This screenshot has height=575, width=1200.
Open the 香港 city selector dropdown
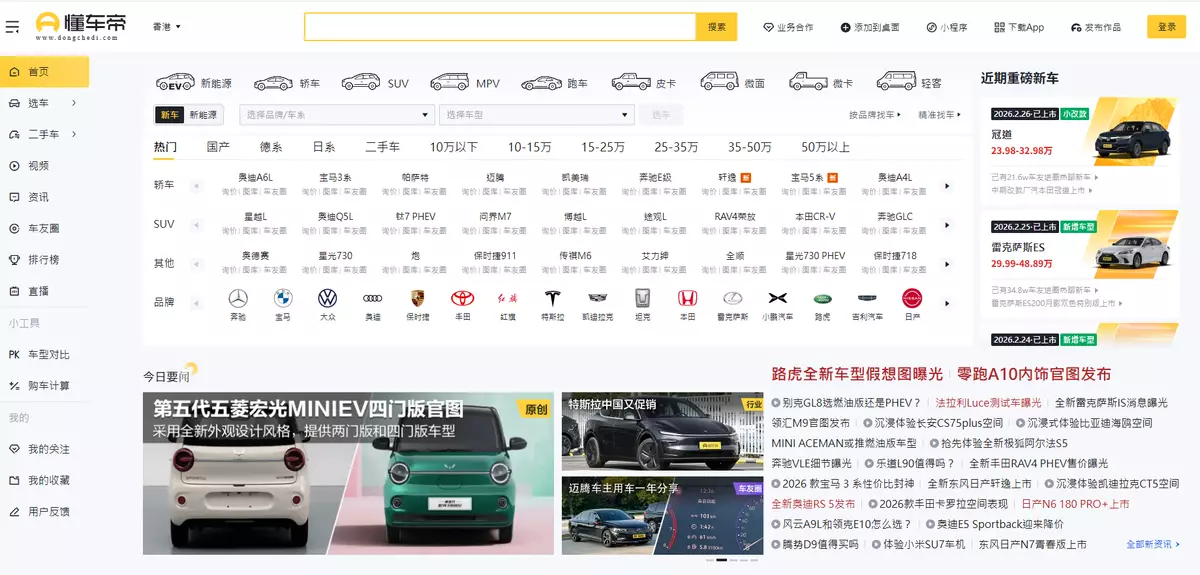166,27
